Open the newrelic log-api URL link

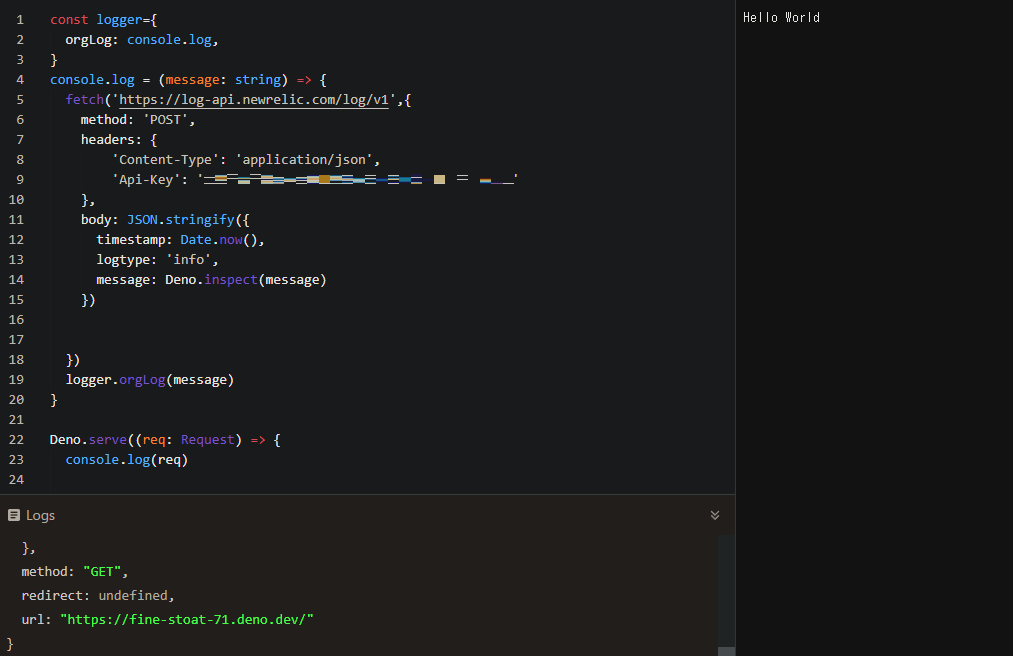254,100
